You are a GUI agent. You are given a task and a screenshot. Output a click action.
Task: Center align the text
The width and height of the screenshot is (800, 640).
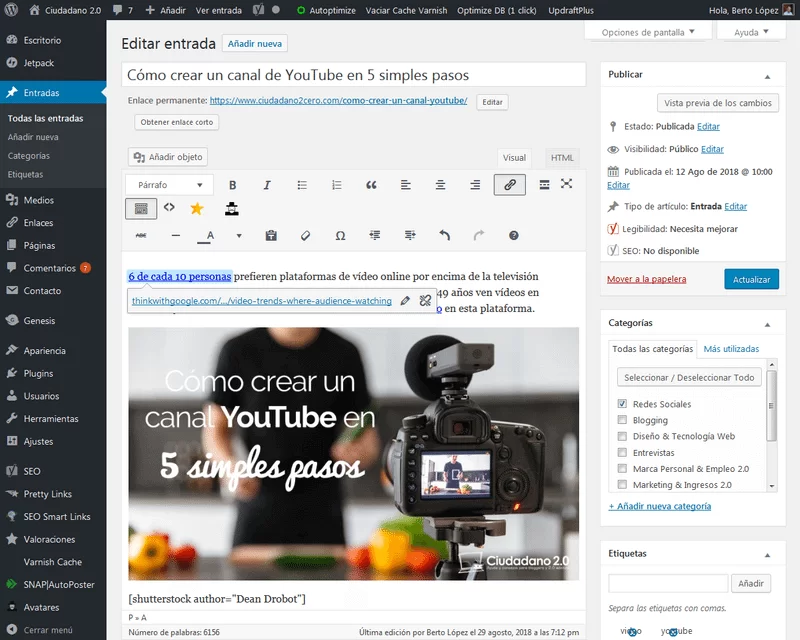click(440, 185)
